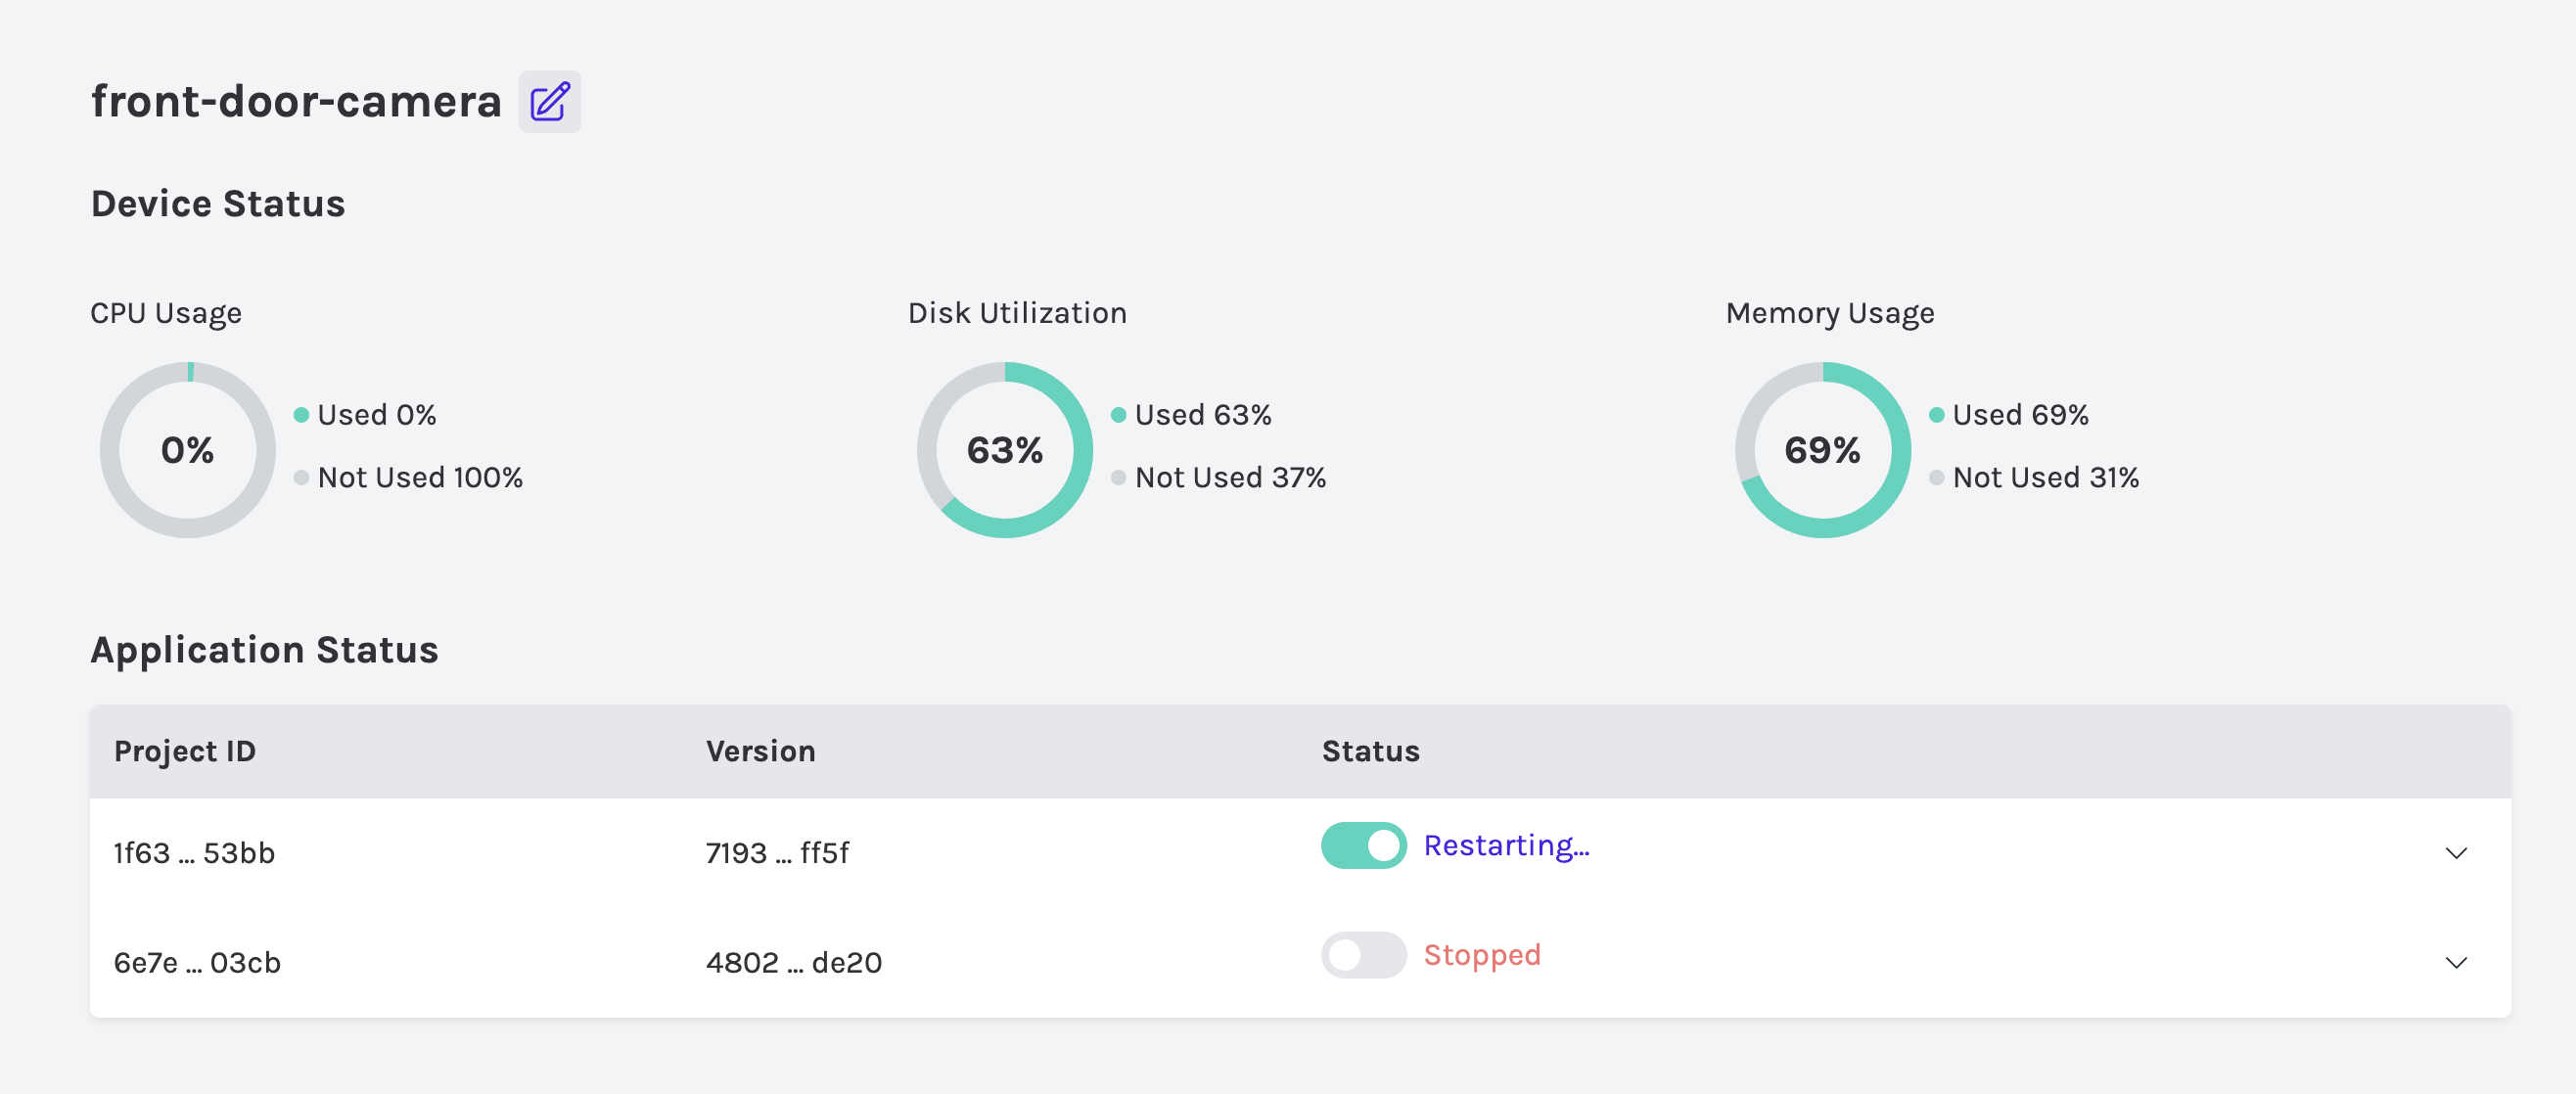
Task: Click the Disk Utilization progress ring
Action: tap(1004, 450)
